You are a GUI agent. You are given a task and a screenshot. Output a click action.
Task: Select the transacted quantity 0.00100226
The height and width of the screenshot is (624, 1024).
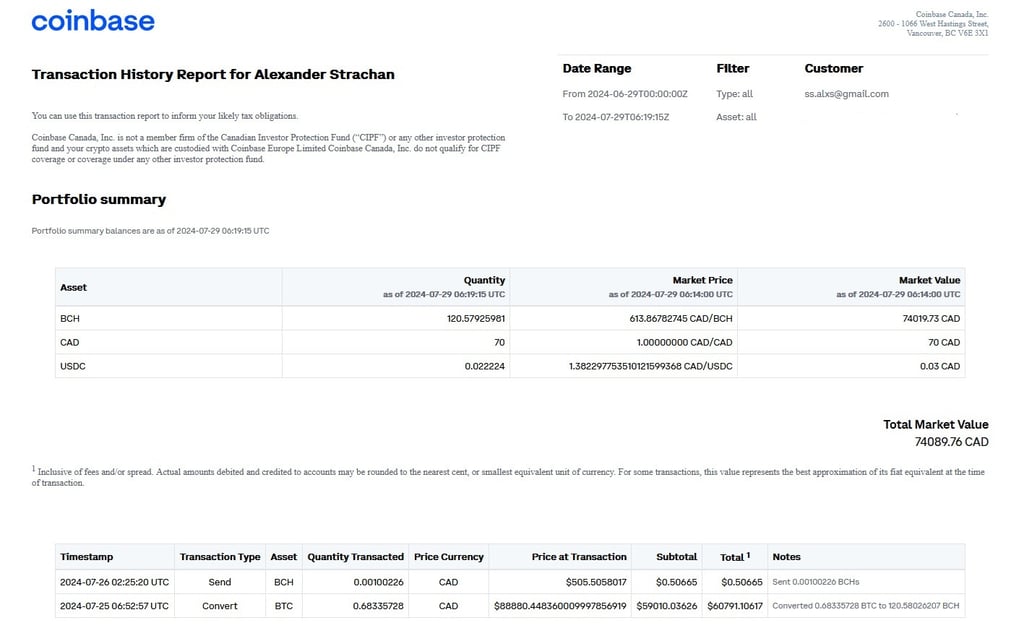pos(378,582)
